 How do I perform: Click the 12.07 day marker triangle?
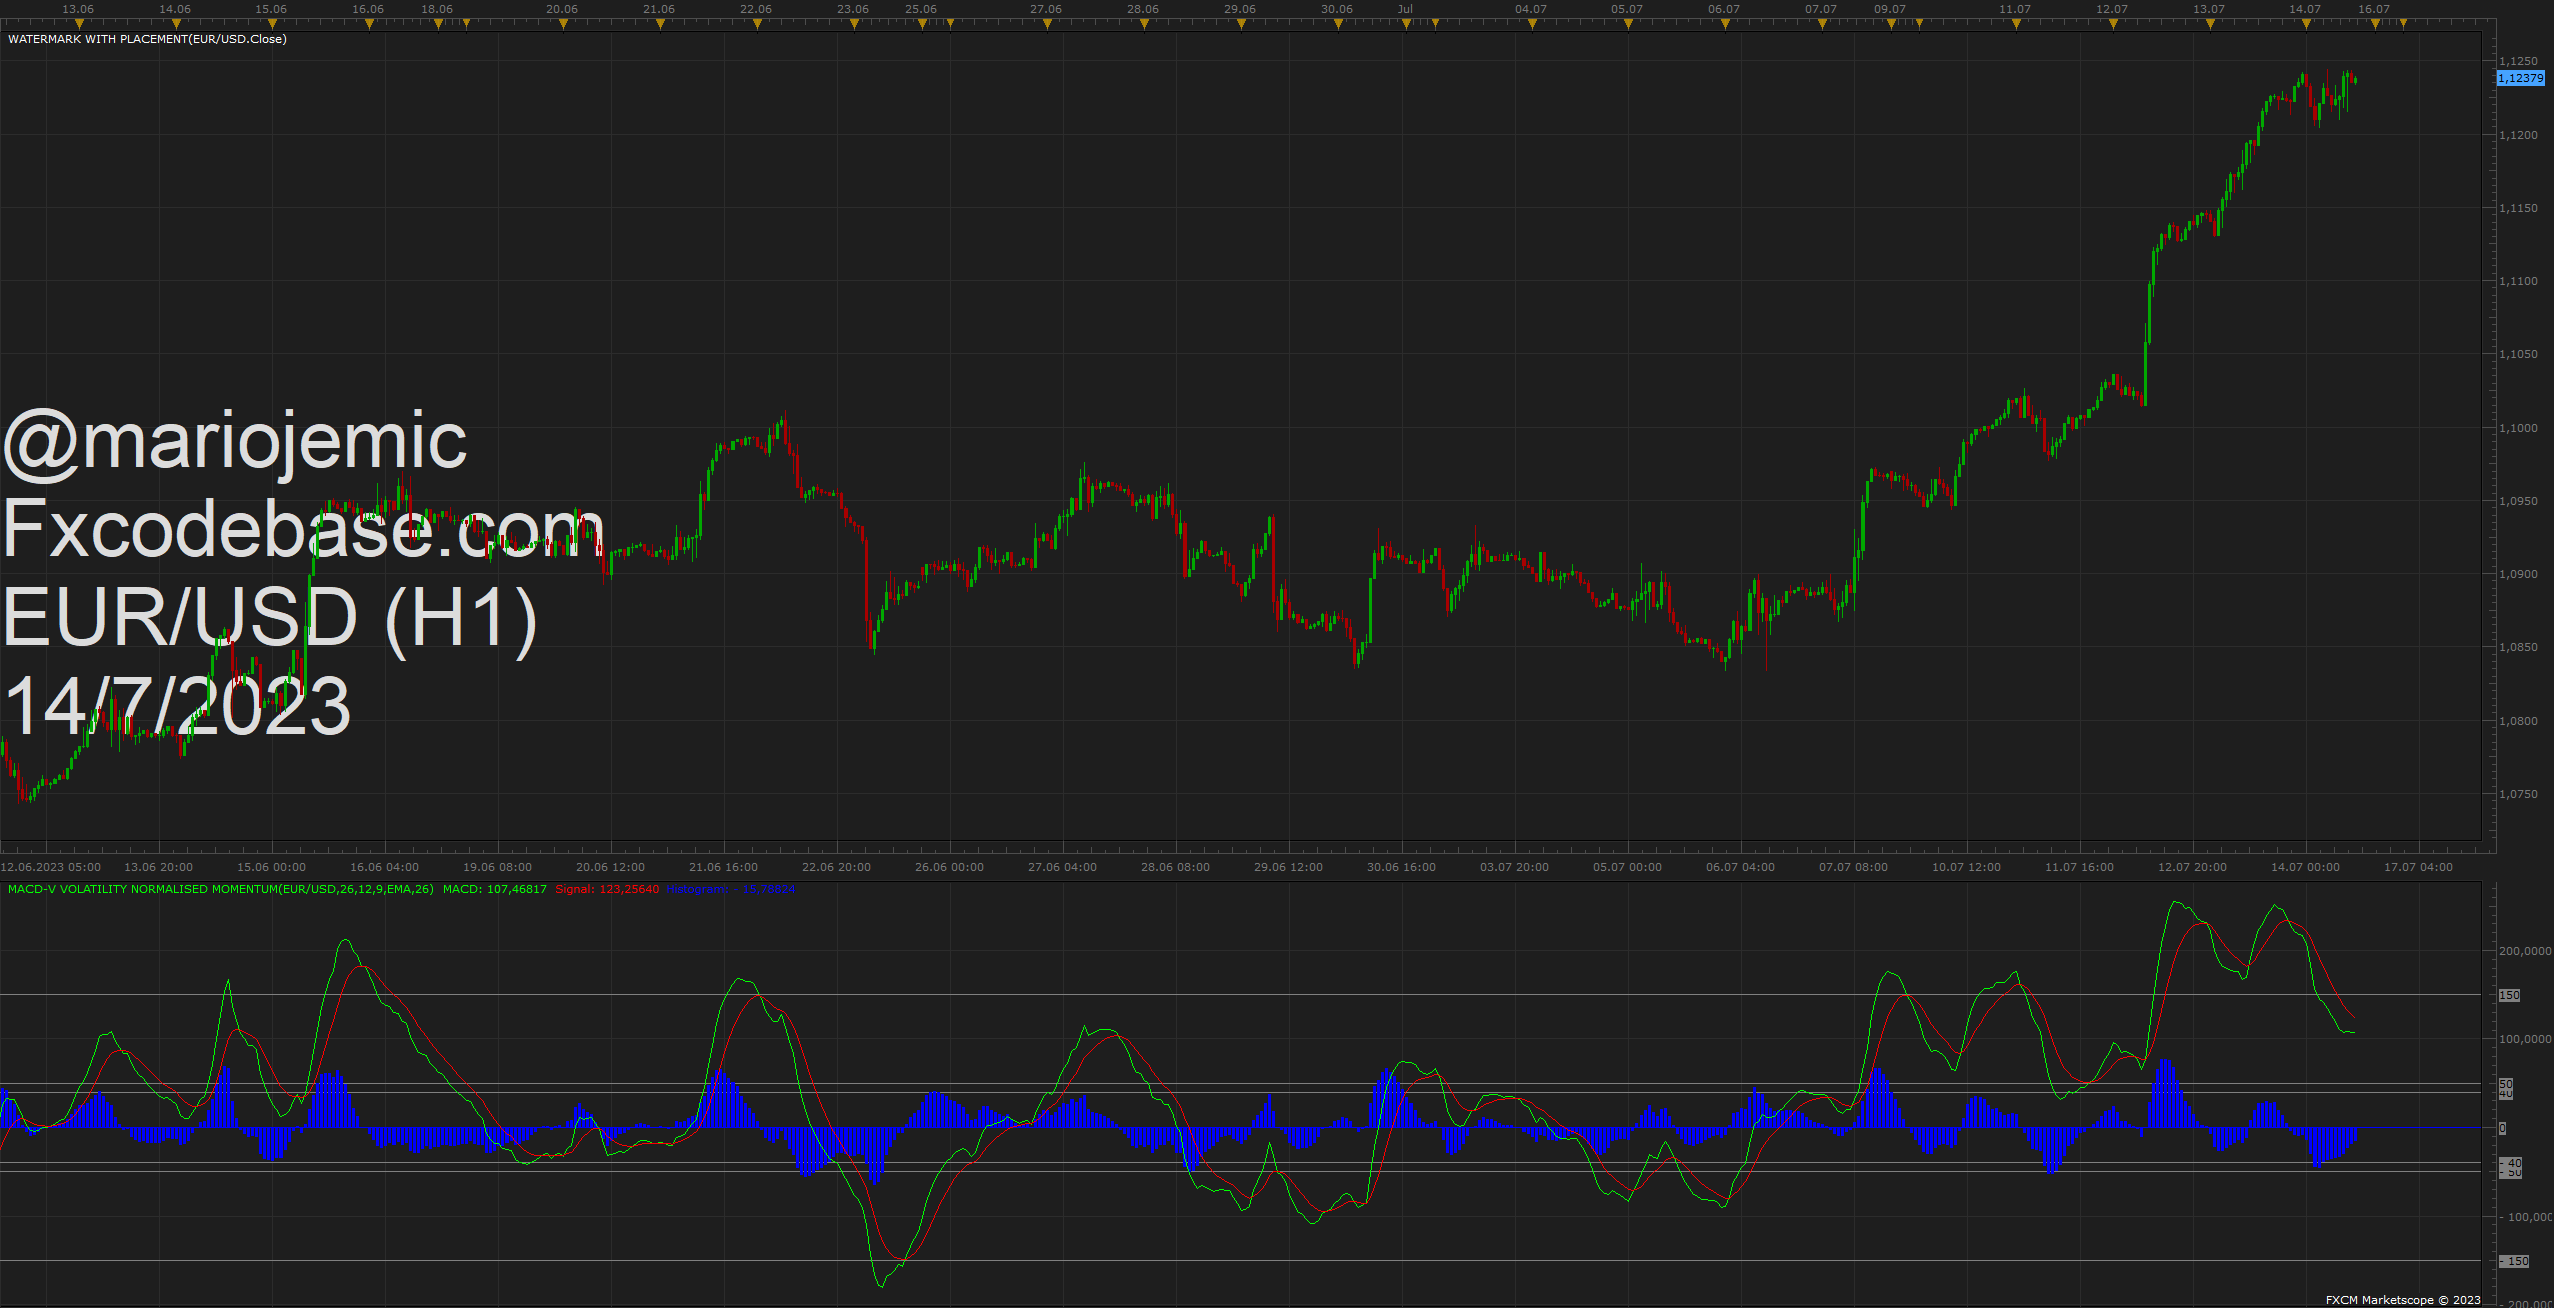coord(2113,24)
